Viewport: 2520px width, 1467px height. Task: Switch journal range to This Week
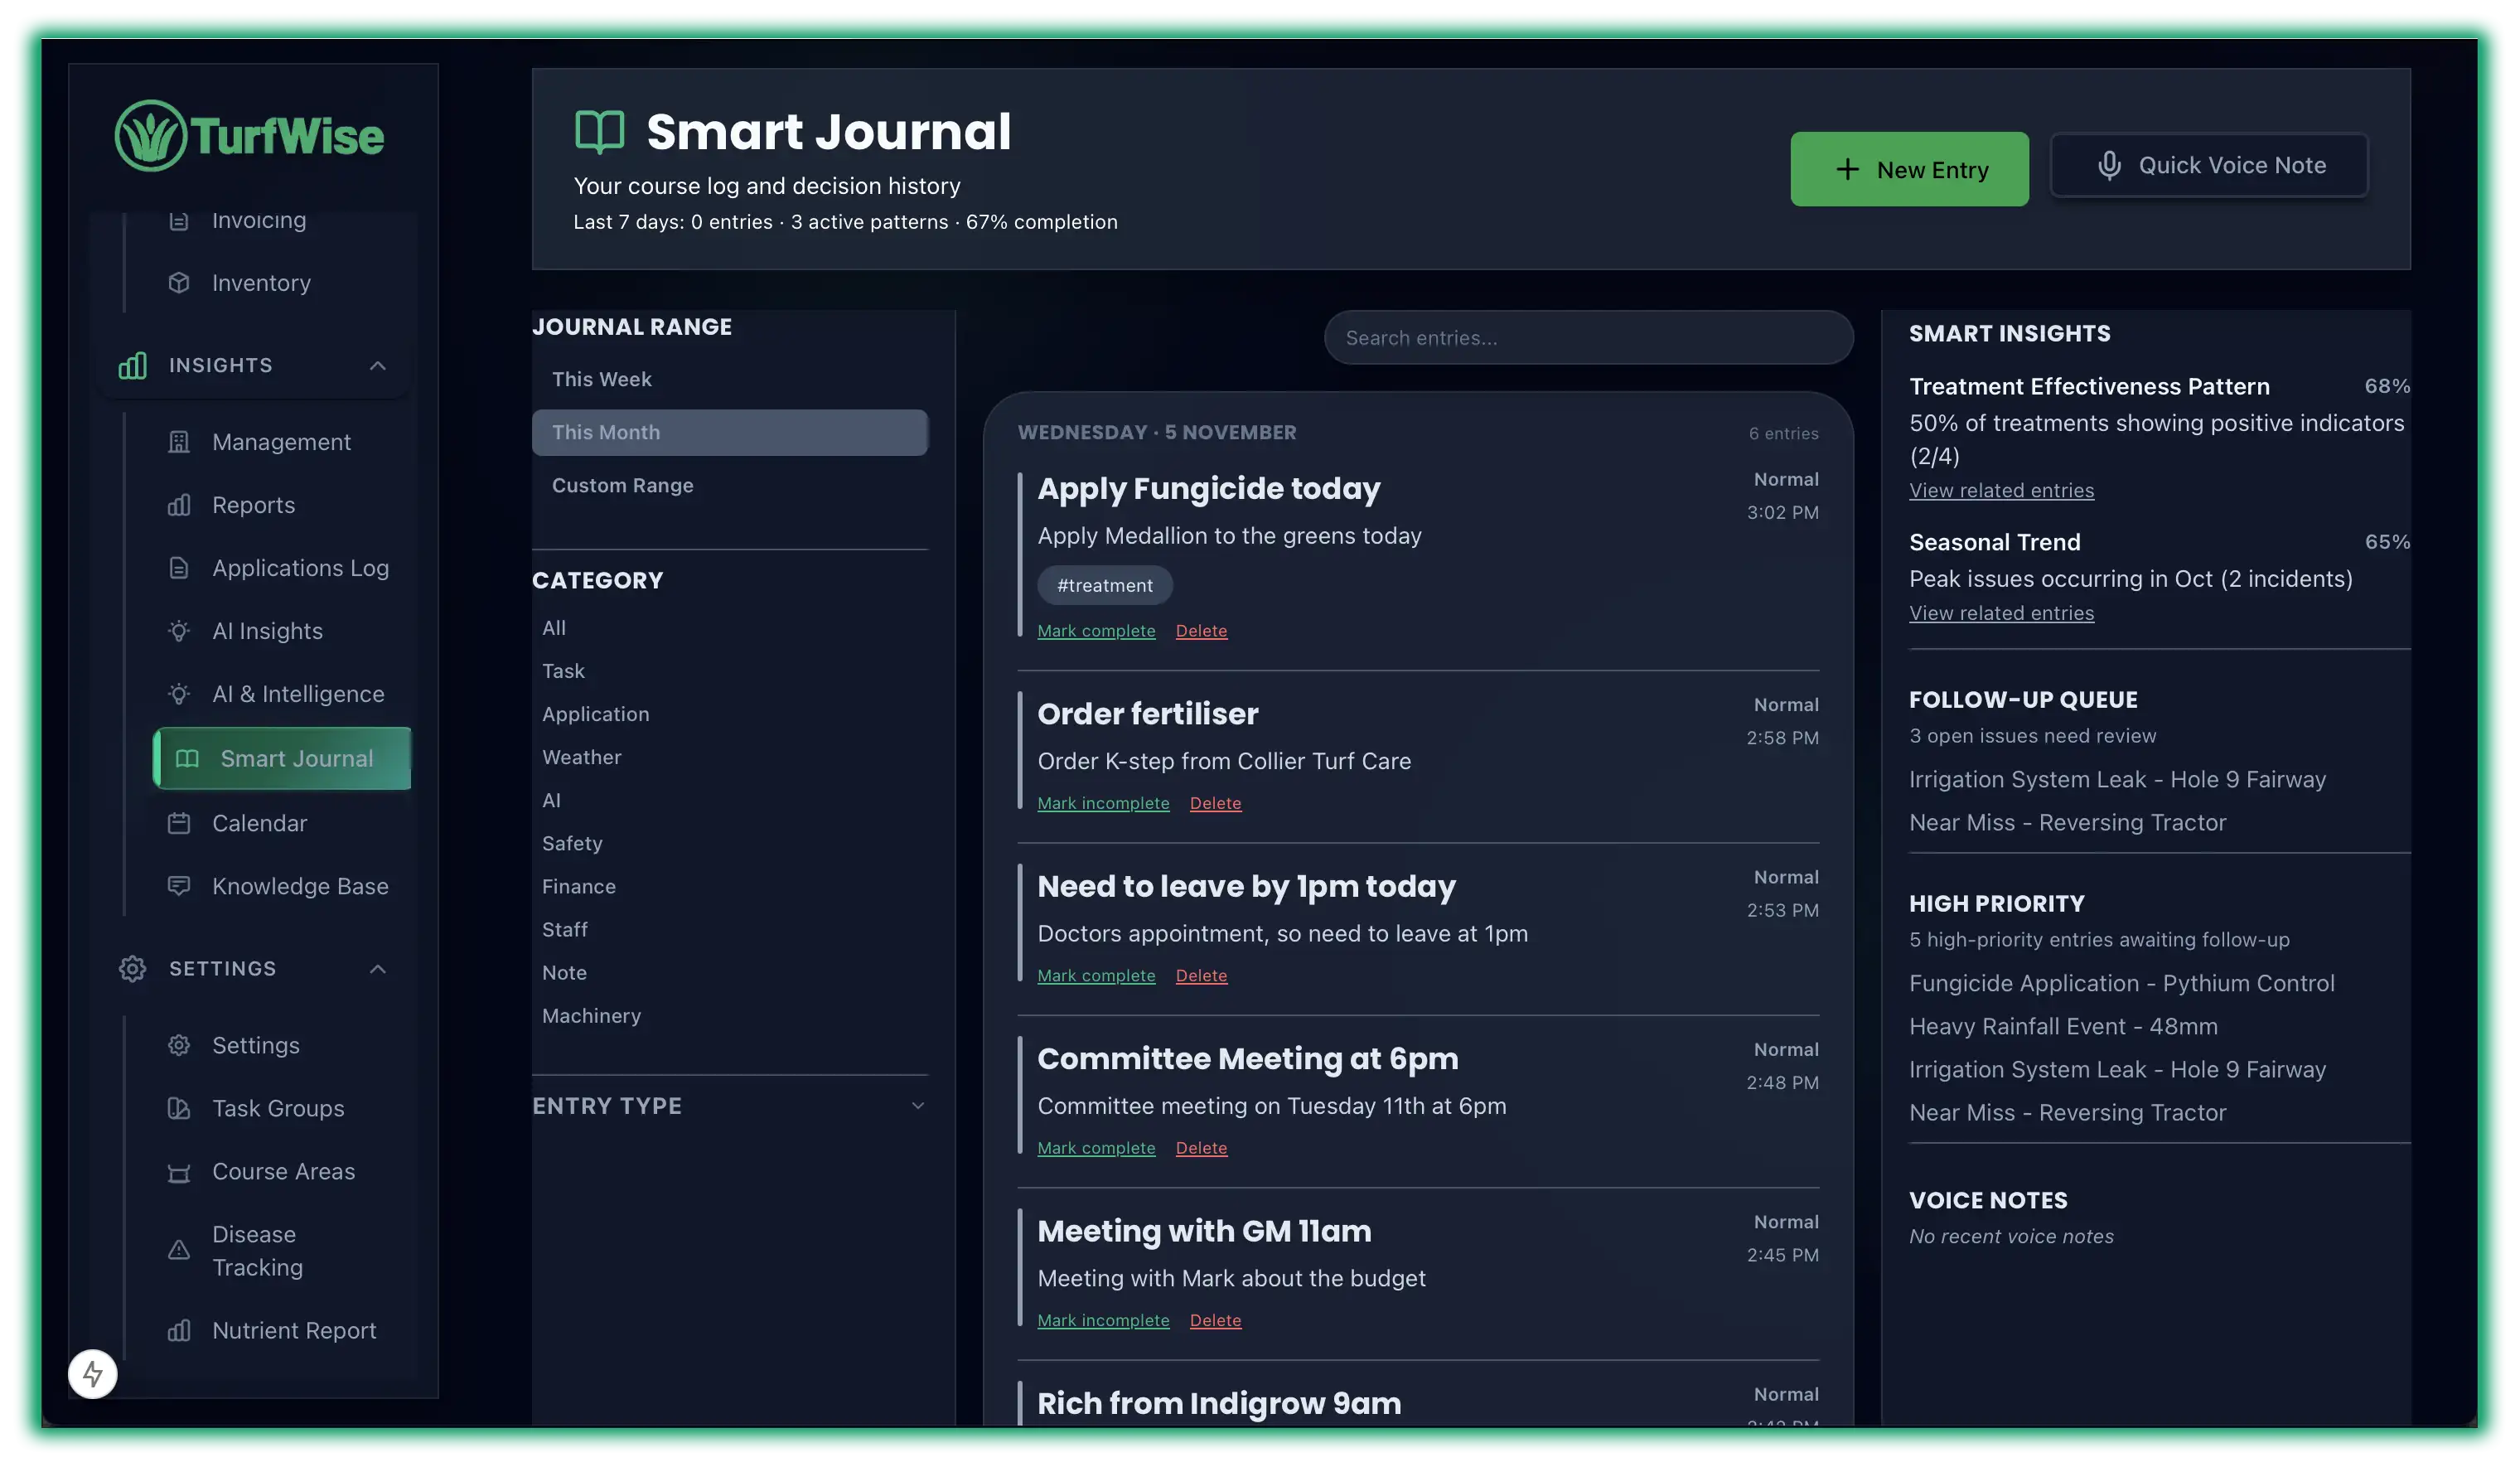(x=602, y=379)
